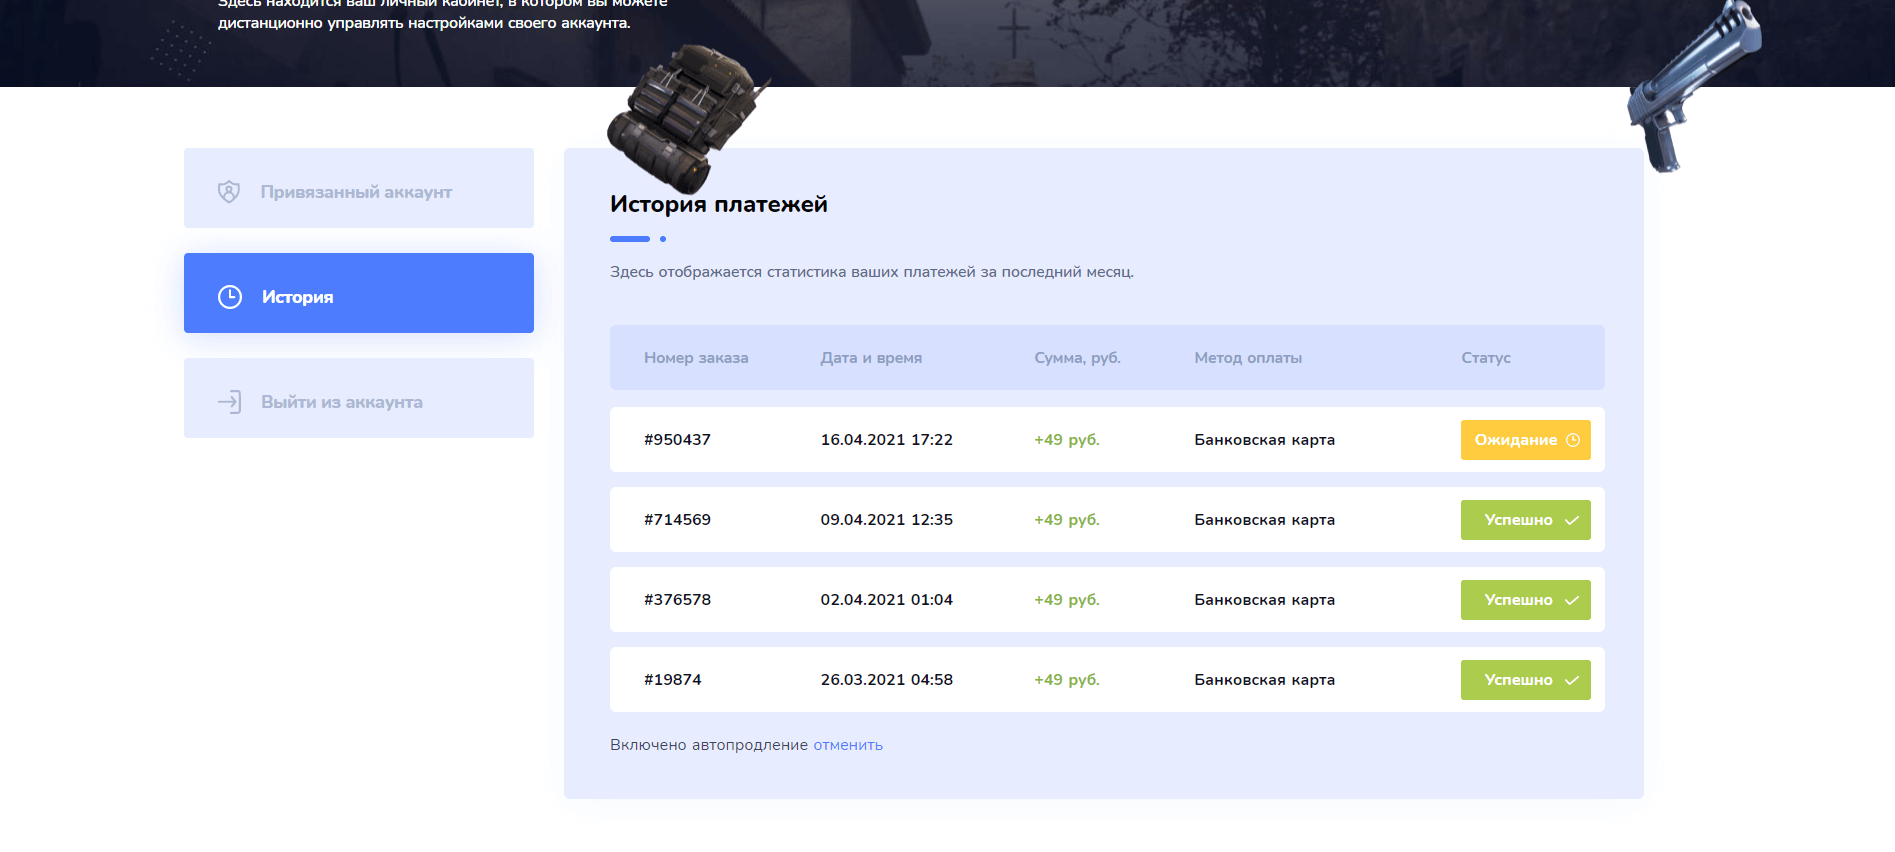Click the Ожидание status button
Screen dimensions: 1895x852
[1525, 440]
